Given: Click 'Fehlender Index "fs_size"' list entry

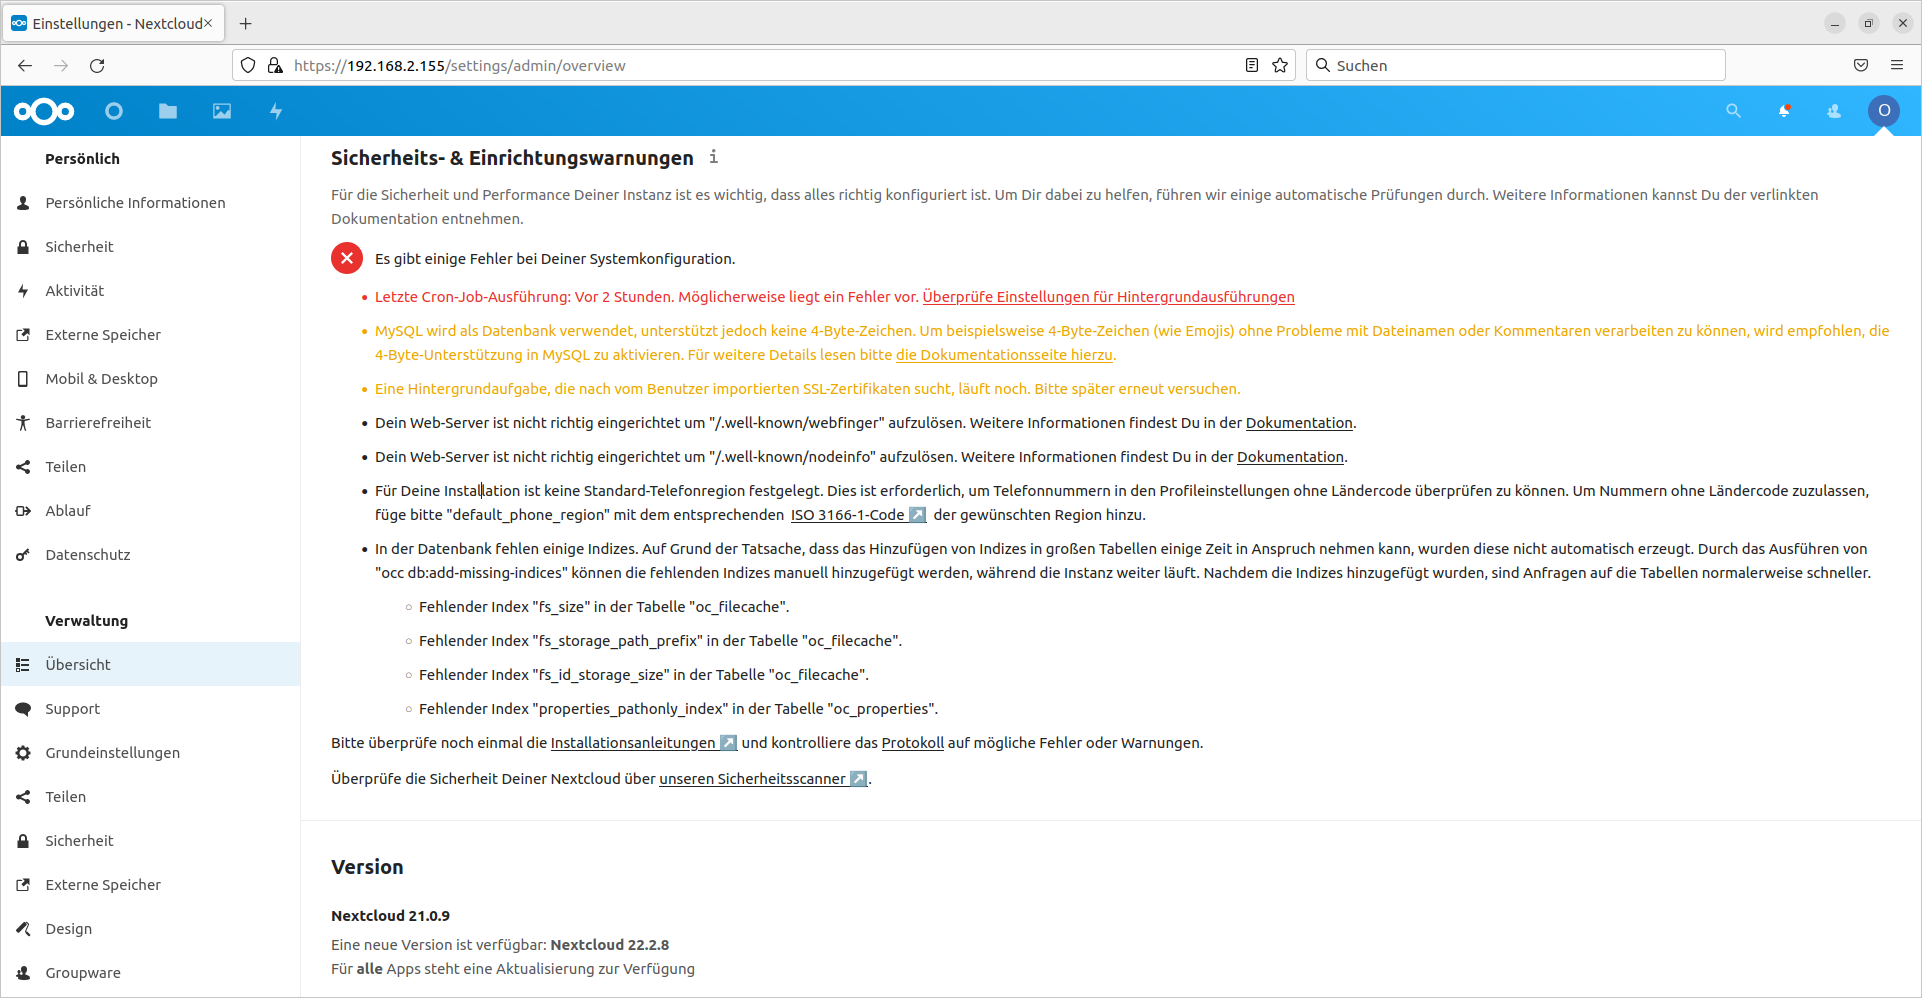Looking at the screenshot, I should click(x=604, y=607).
